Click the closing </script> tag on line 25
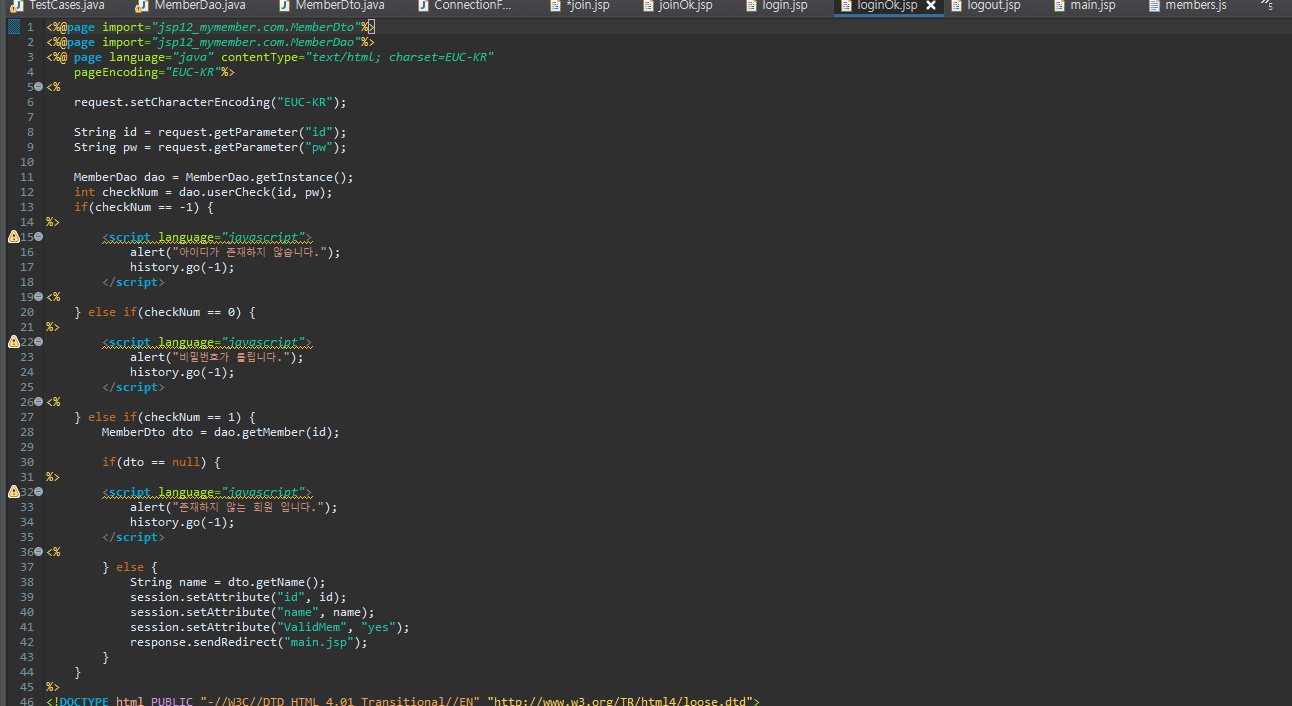This screenshot has width=1292, height=706. tap(133, 387)
